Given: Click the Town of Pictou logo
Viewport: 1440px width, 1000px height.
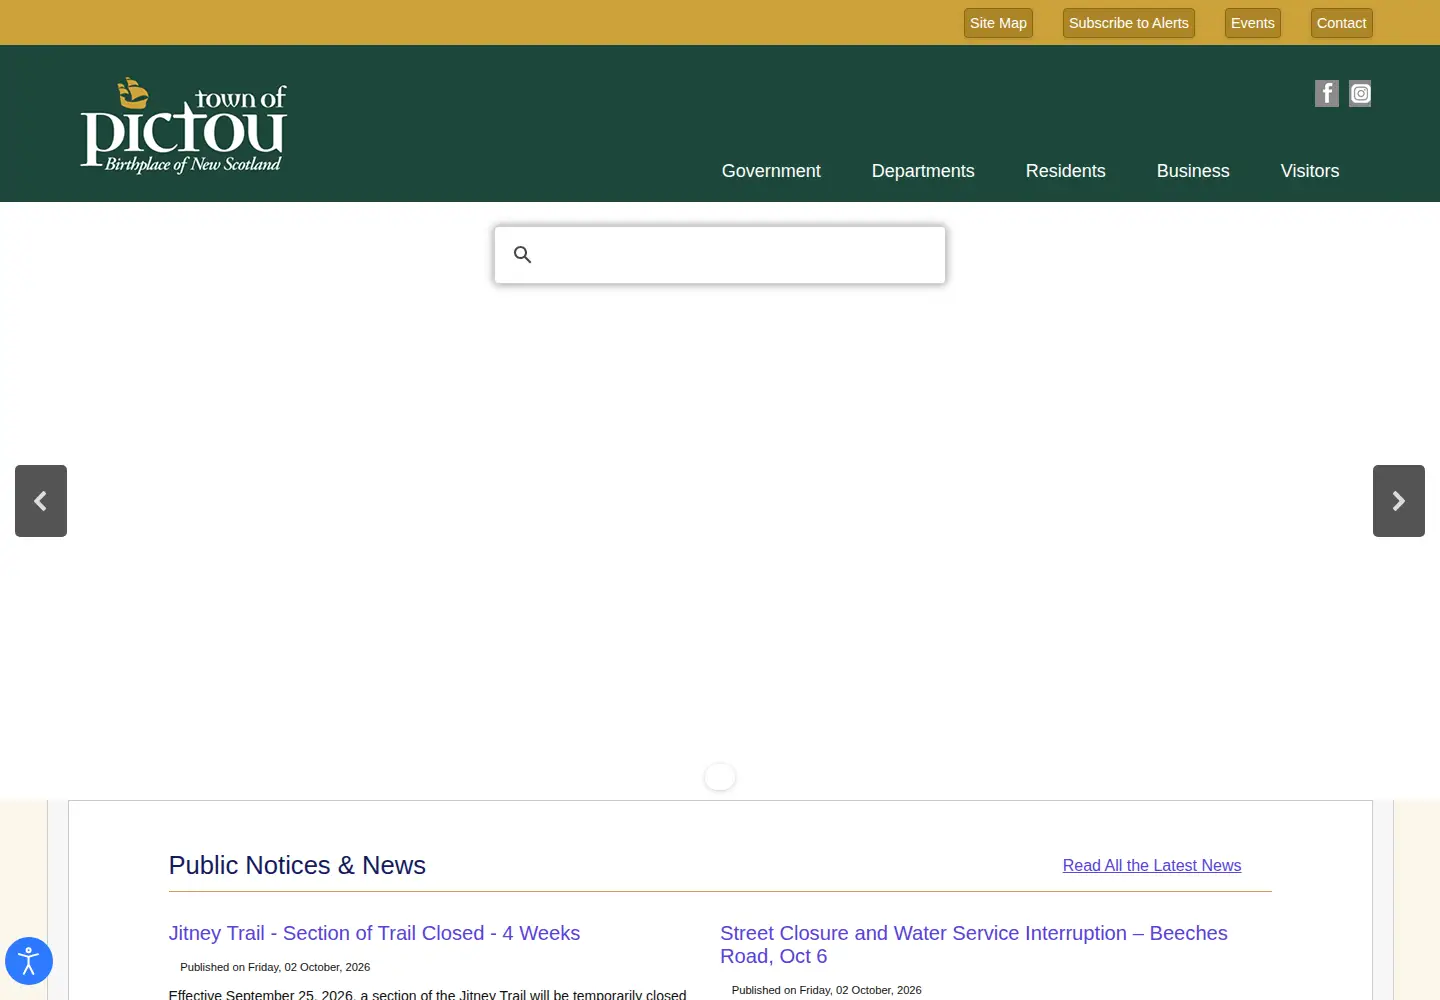Looking at the screenshot, I should point(184,126).
